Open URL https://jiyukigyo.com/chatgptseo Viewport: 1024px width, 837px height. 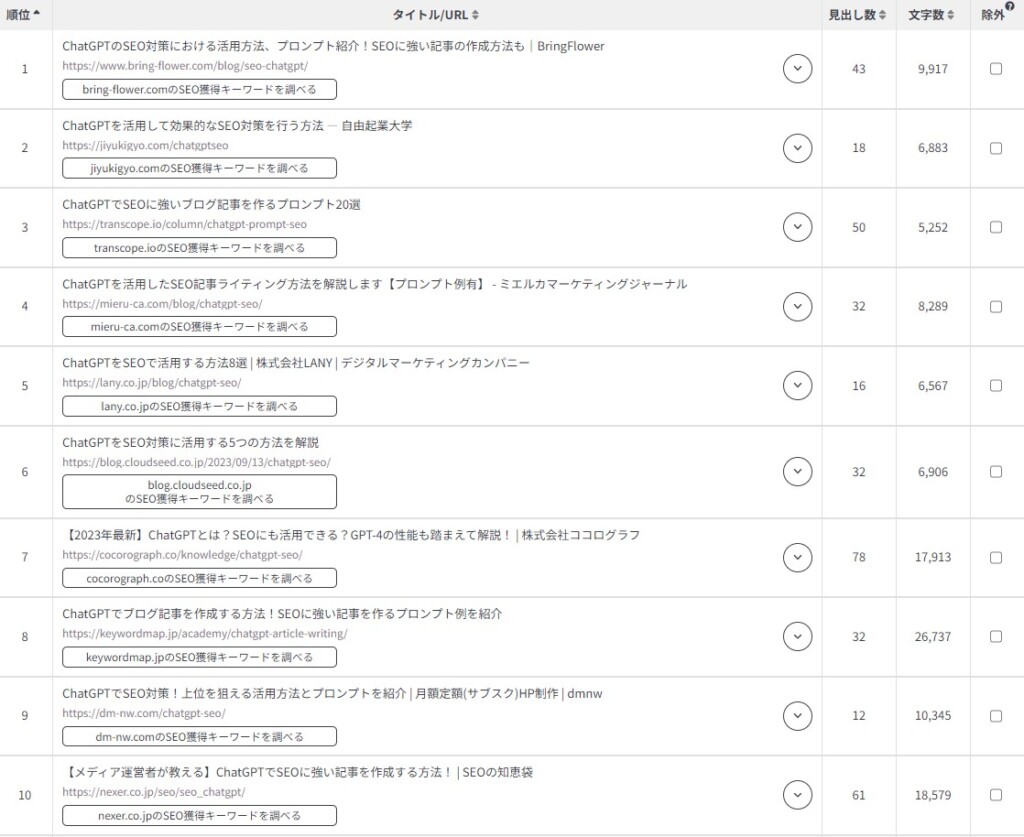(145, 146)
